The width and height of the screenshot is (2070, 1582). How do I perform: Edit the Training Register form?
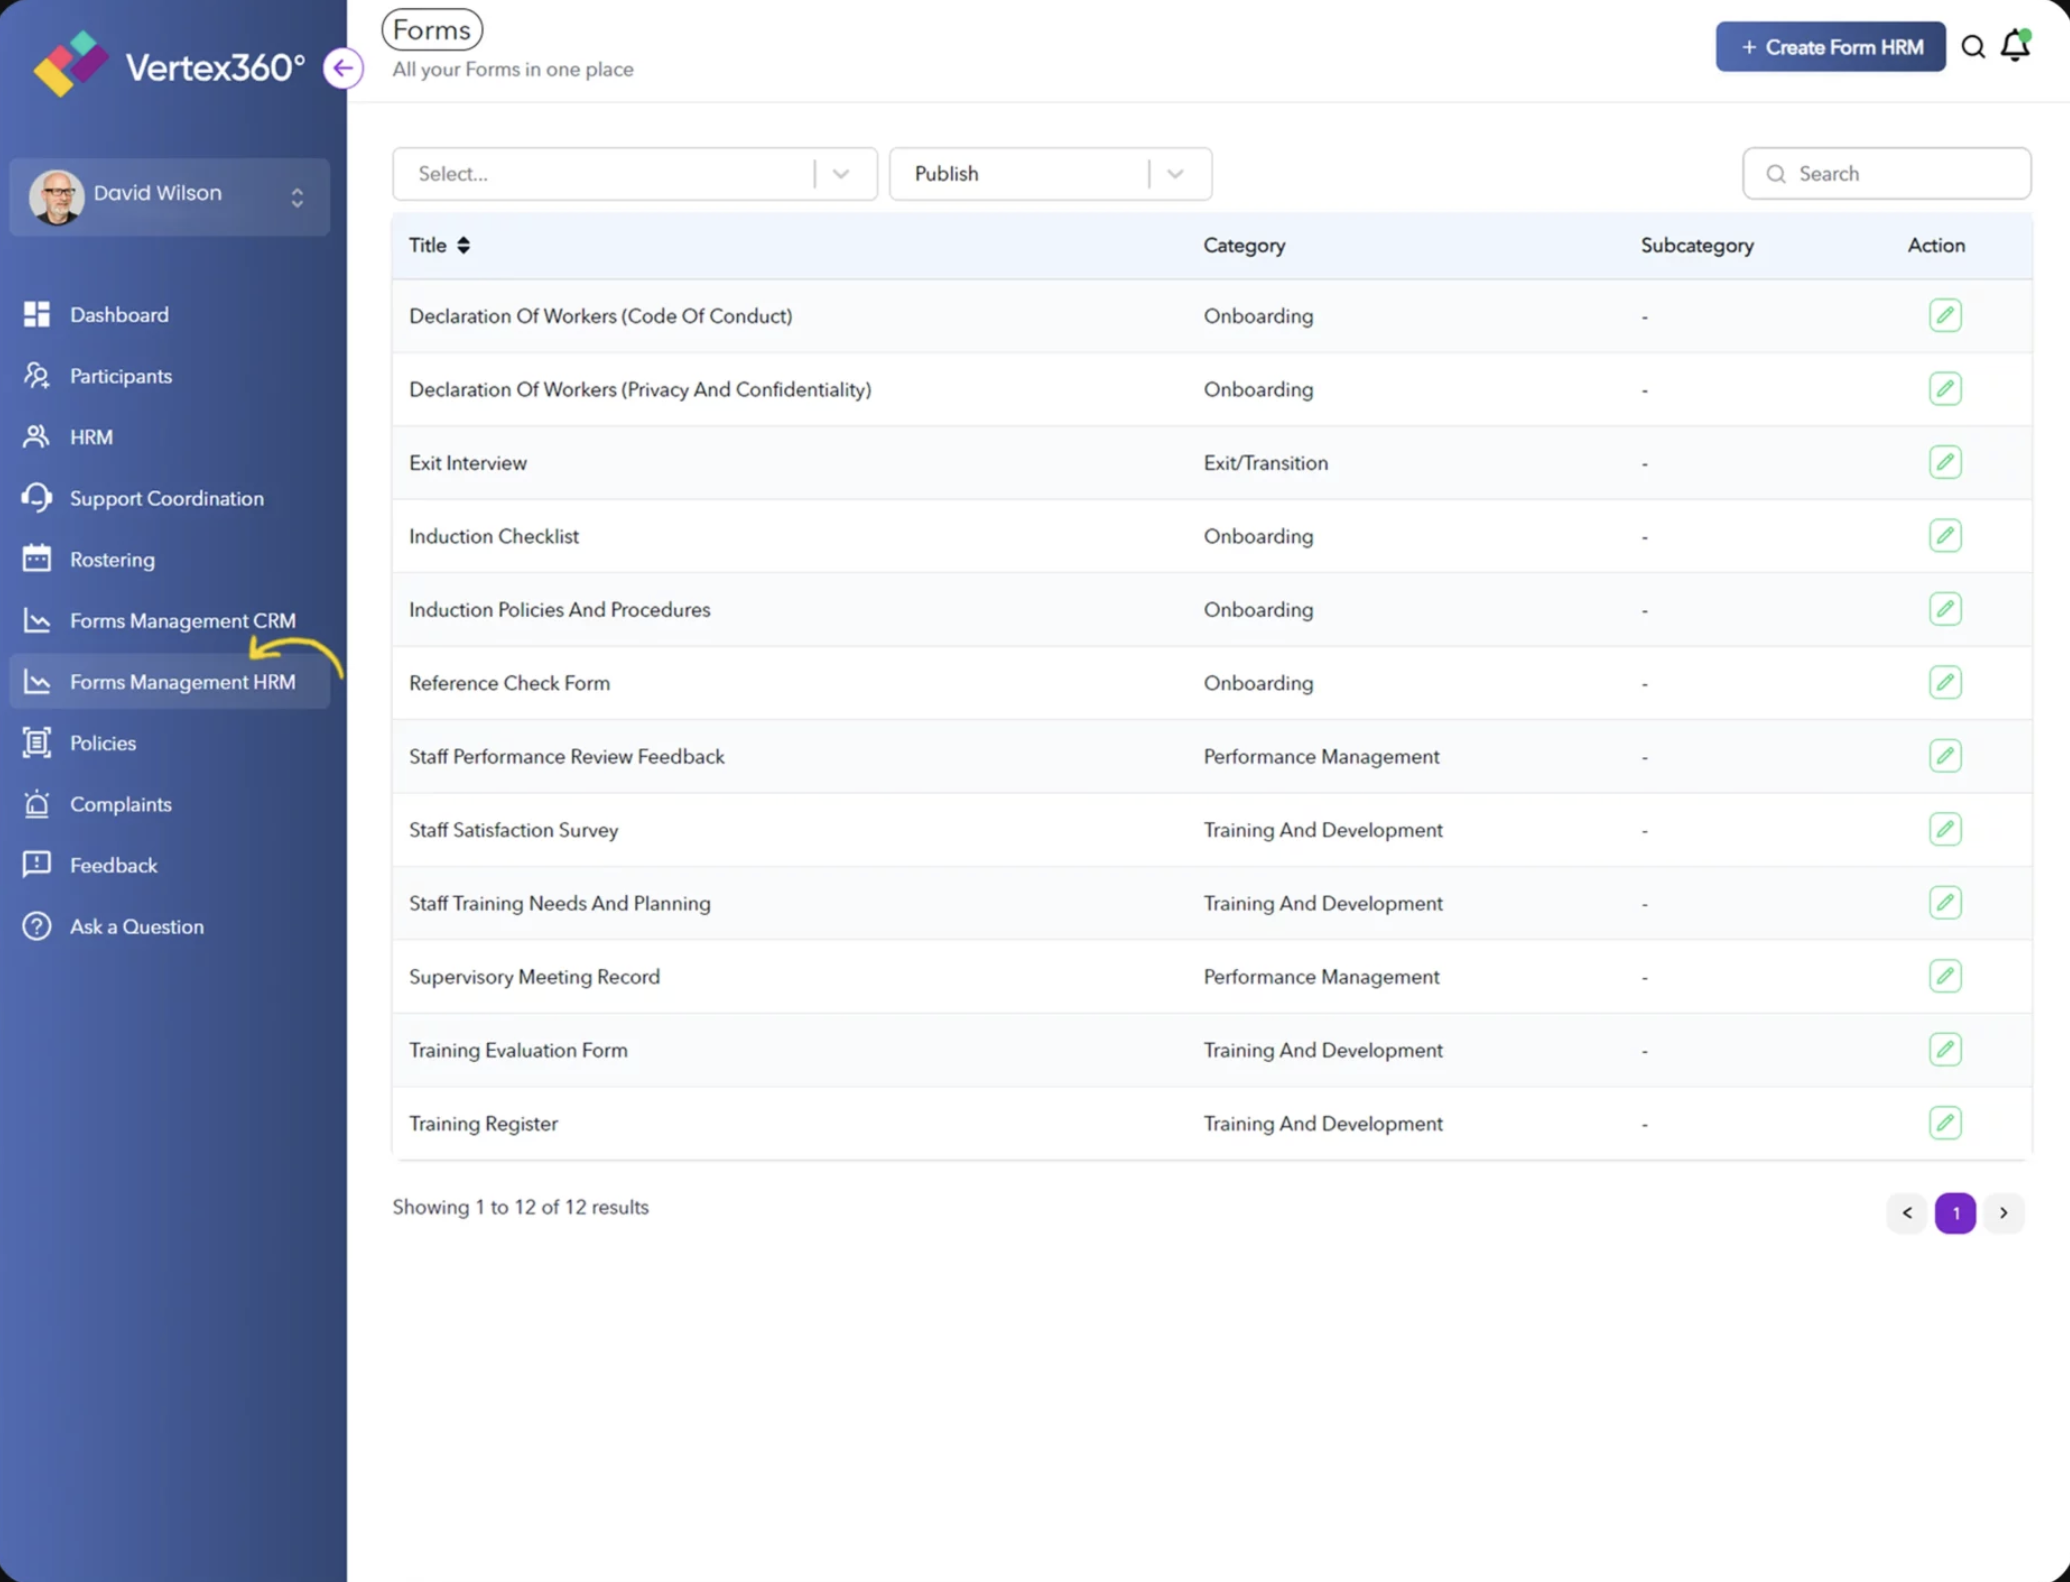1944,1123
